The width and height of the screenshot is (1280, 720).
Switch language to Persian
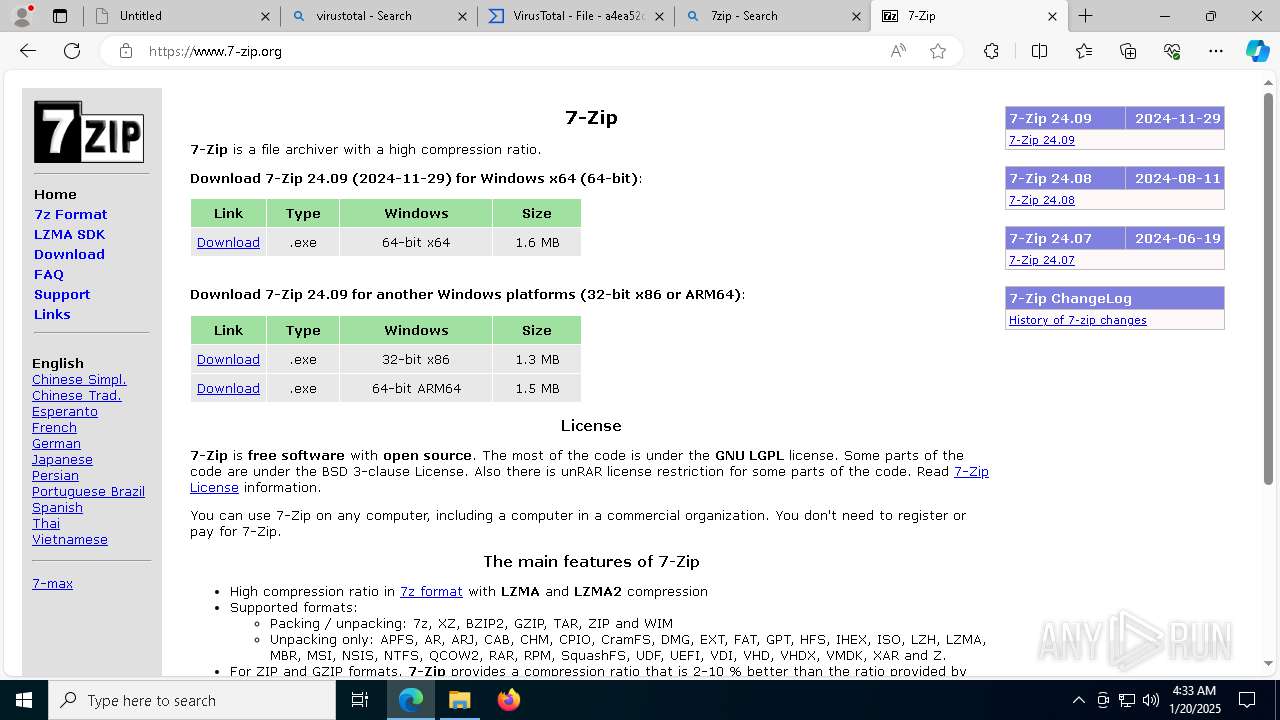click(55, 475)
